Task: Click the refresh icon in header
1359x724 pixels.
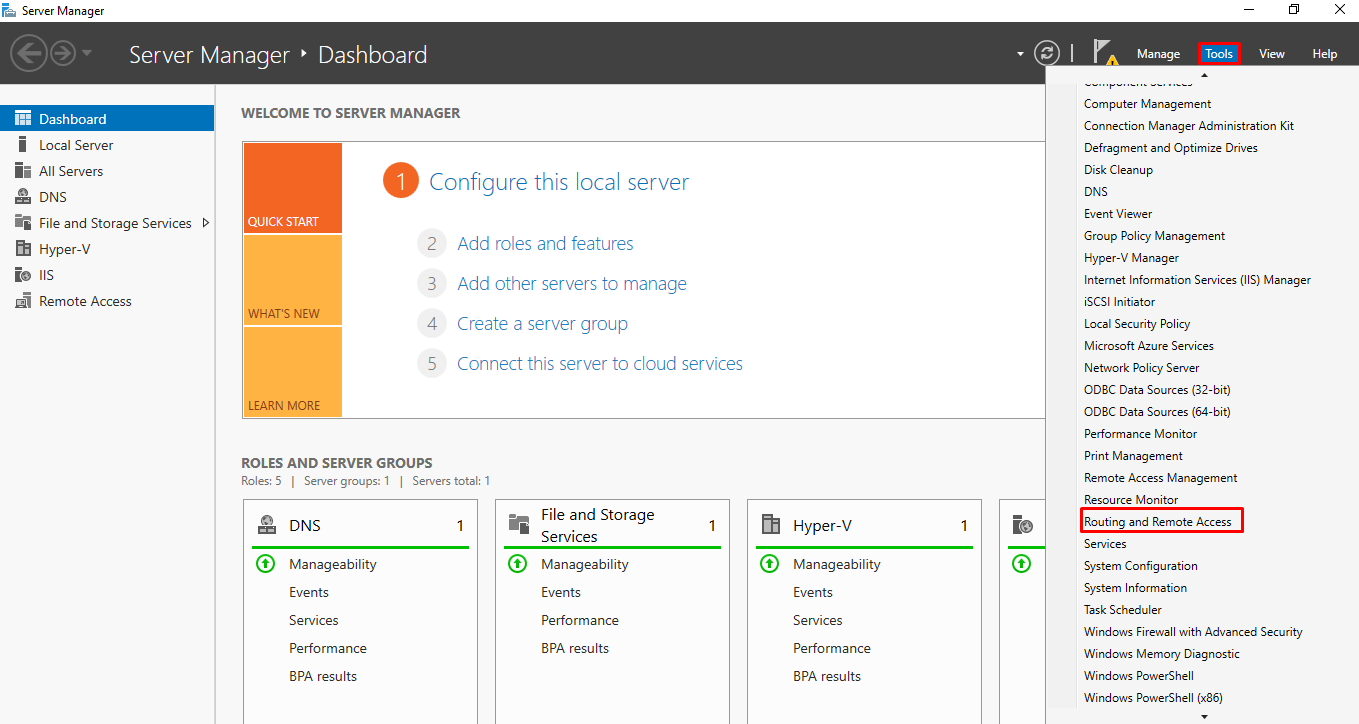Action: 1046,53
